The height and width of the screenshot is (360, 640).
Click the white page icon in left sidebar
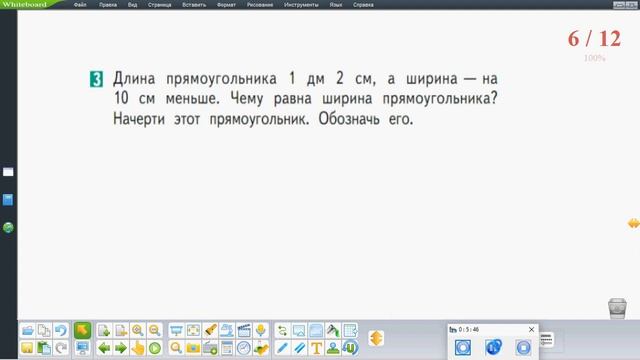tap(8, 172)
